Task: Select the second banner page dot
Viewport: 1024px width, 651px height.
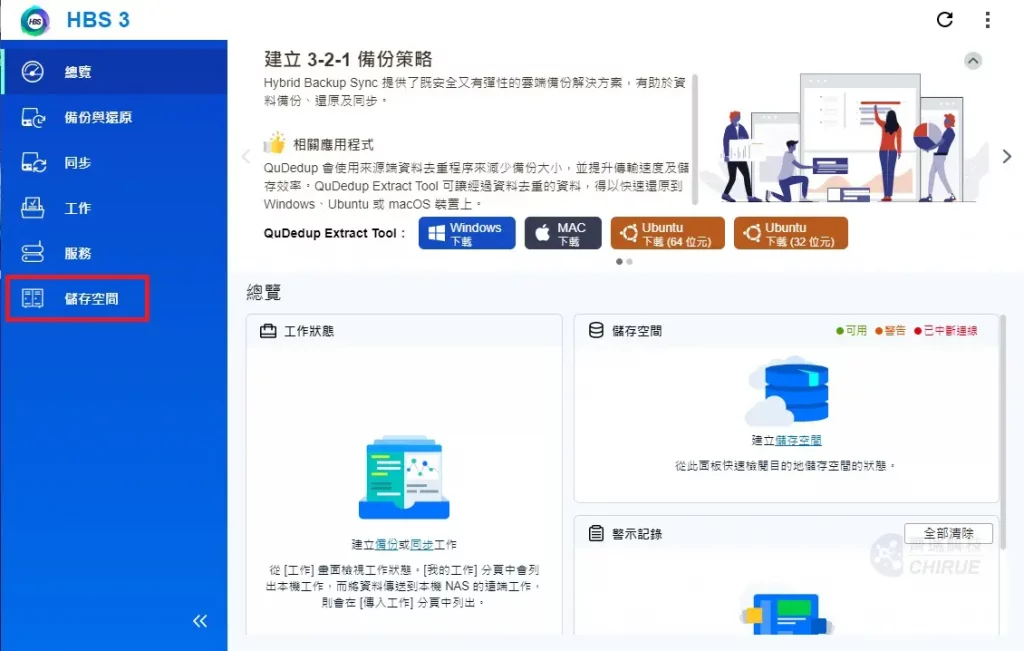Action: click(630, 262)
